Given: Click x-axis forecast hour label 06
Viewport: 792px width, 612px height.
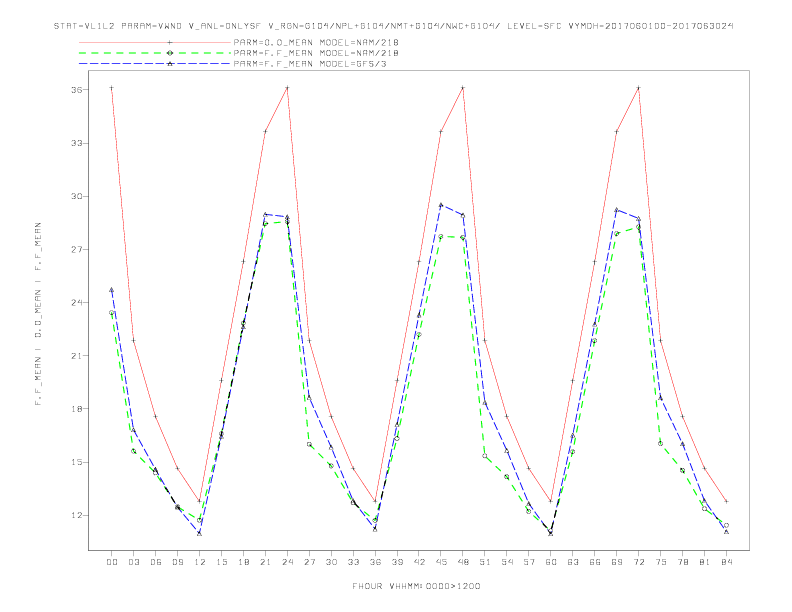Looking at the screenshot, I should (x=156, y=562).
